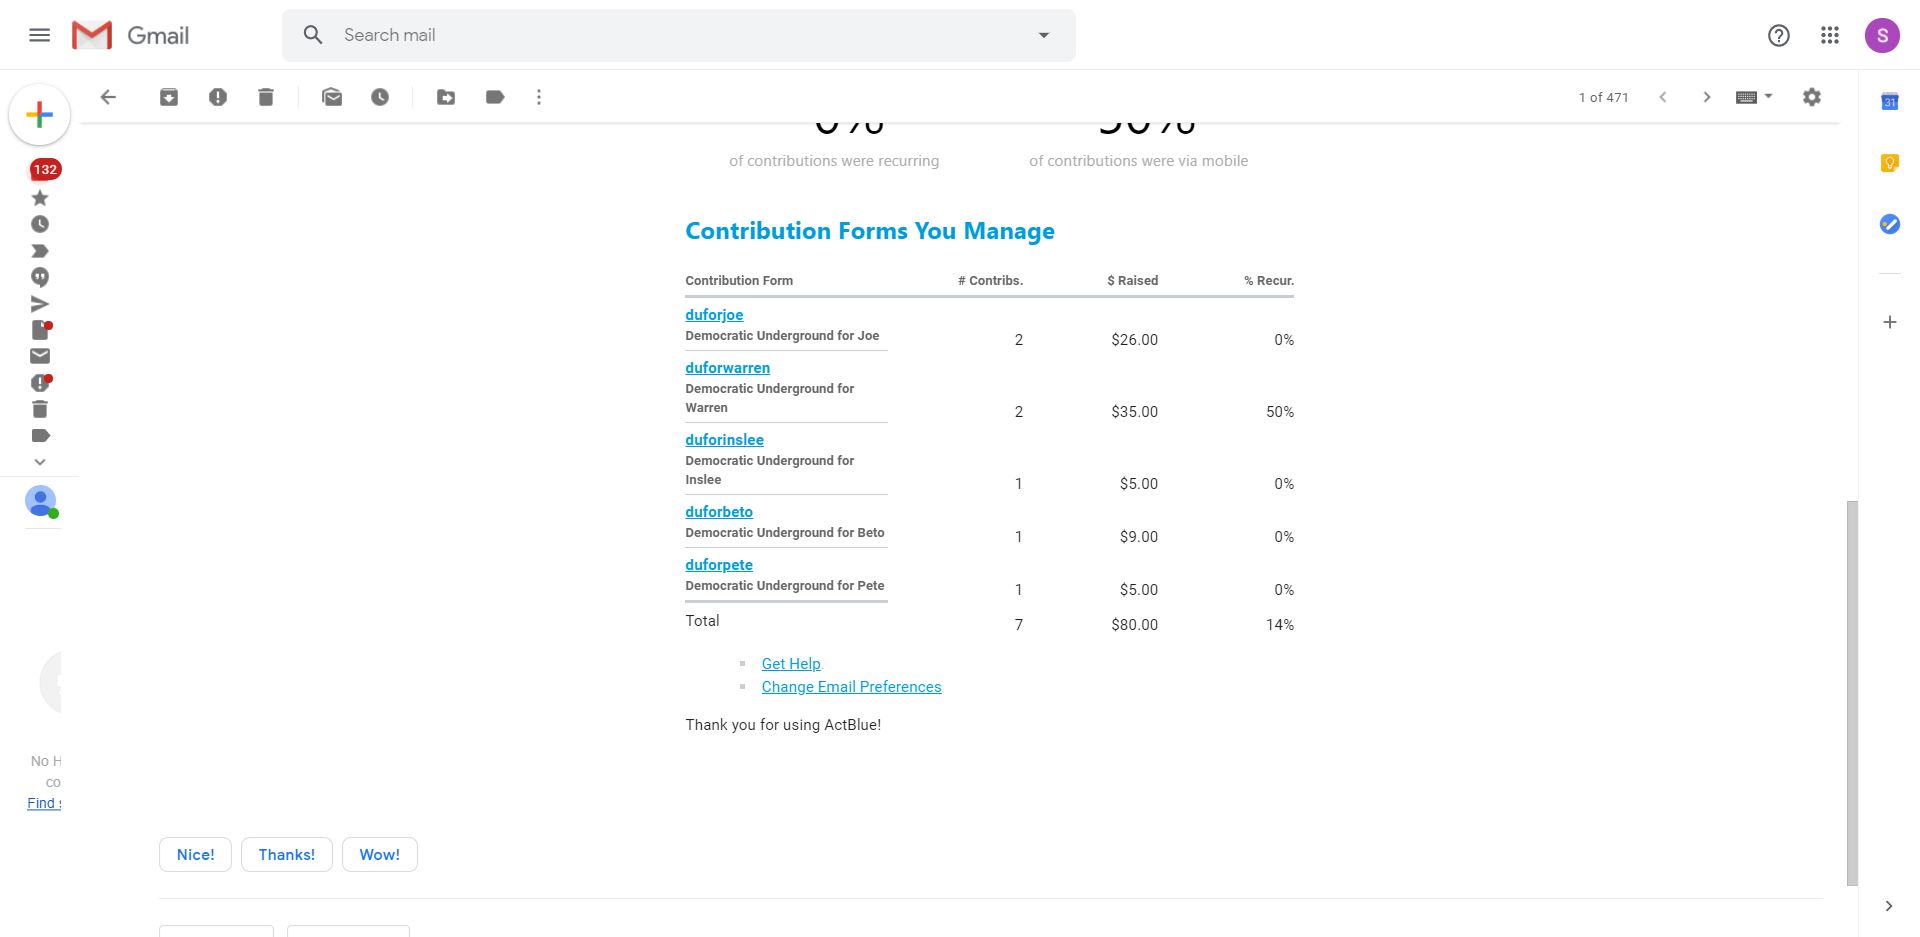Snooze this email with the clock icon

380,97
